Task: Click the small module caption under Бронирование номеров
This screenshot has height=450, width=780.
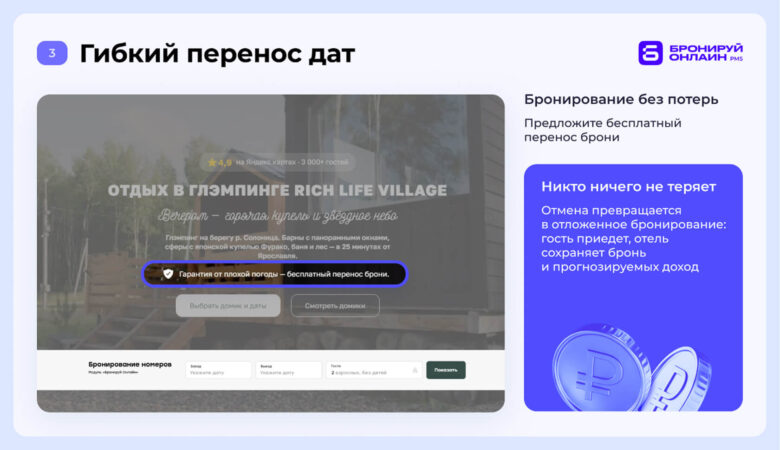Action: click(x=113, y=372)
